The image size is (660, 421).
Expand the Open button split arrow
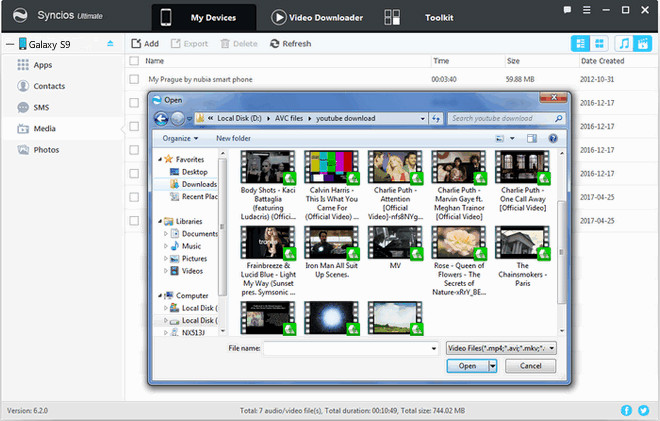[492, 366]
